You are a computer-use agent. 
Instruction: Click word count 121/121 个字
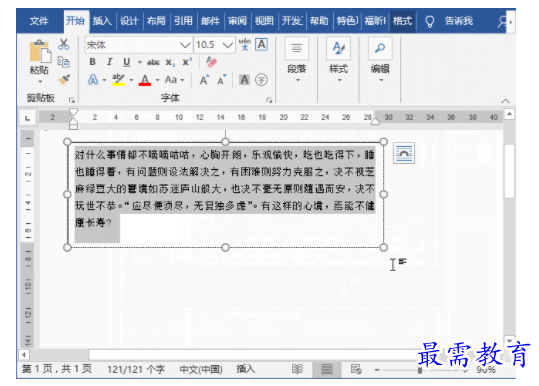click(136, 370)
